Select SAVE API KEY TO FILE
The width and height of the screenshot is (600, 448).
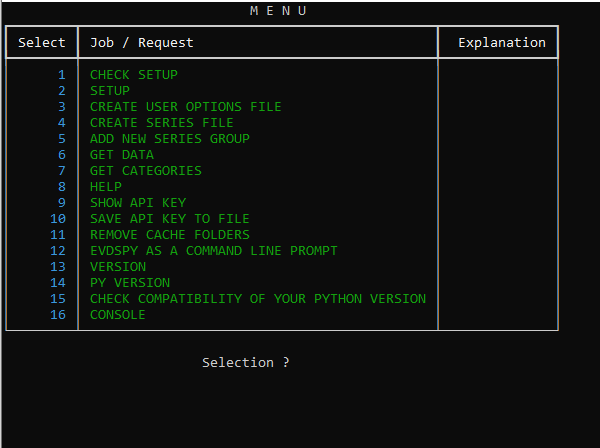coord(170,219)
